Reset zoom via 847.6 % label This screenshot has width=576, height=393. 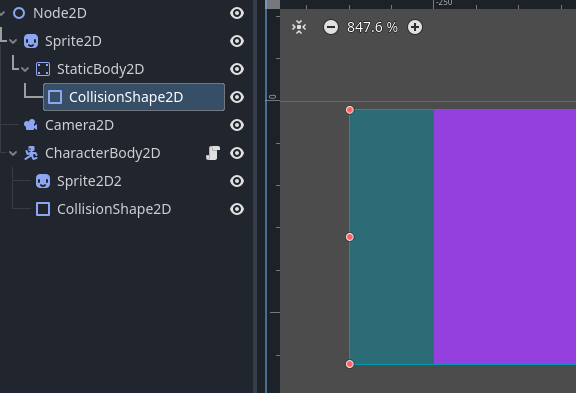coord(372,27)
